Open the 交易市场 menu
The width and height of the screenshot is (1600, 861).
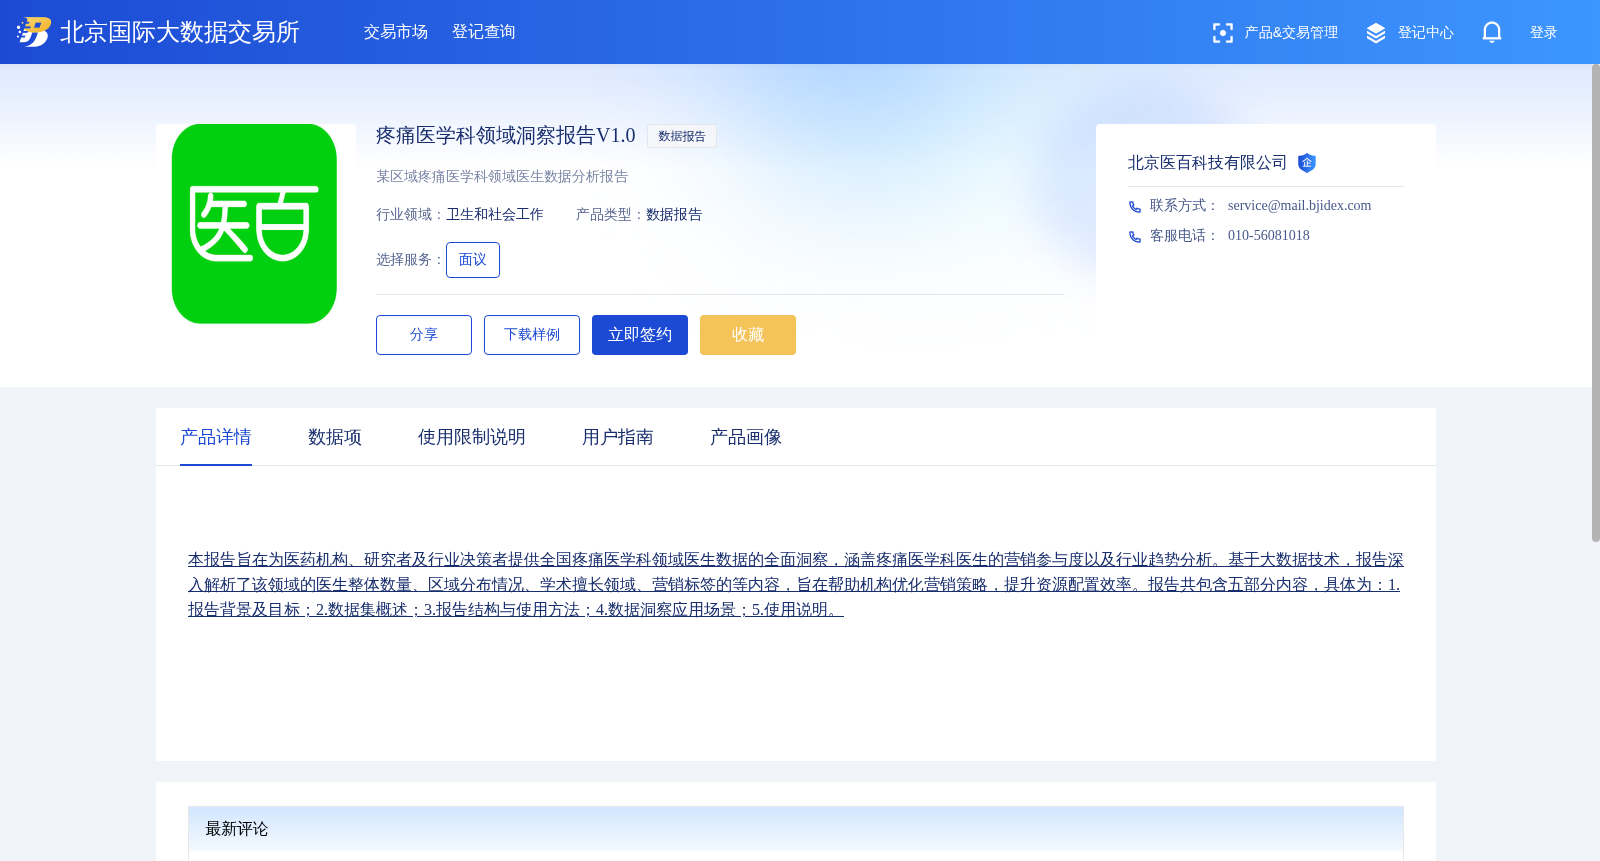coord(396,32)
